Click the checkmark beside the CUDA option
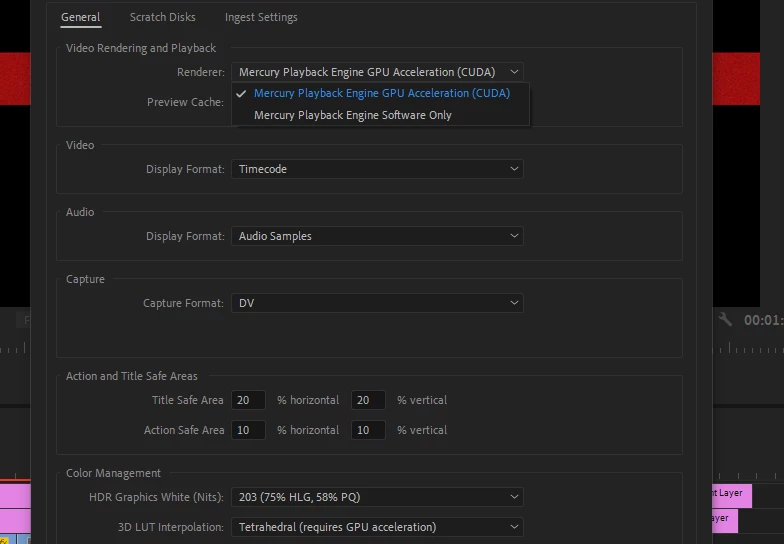 pos(241,94)
